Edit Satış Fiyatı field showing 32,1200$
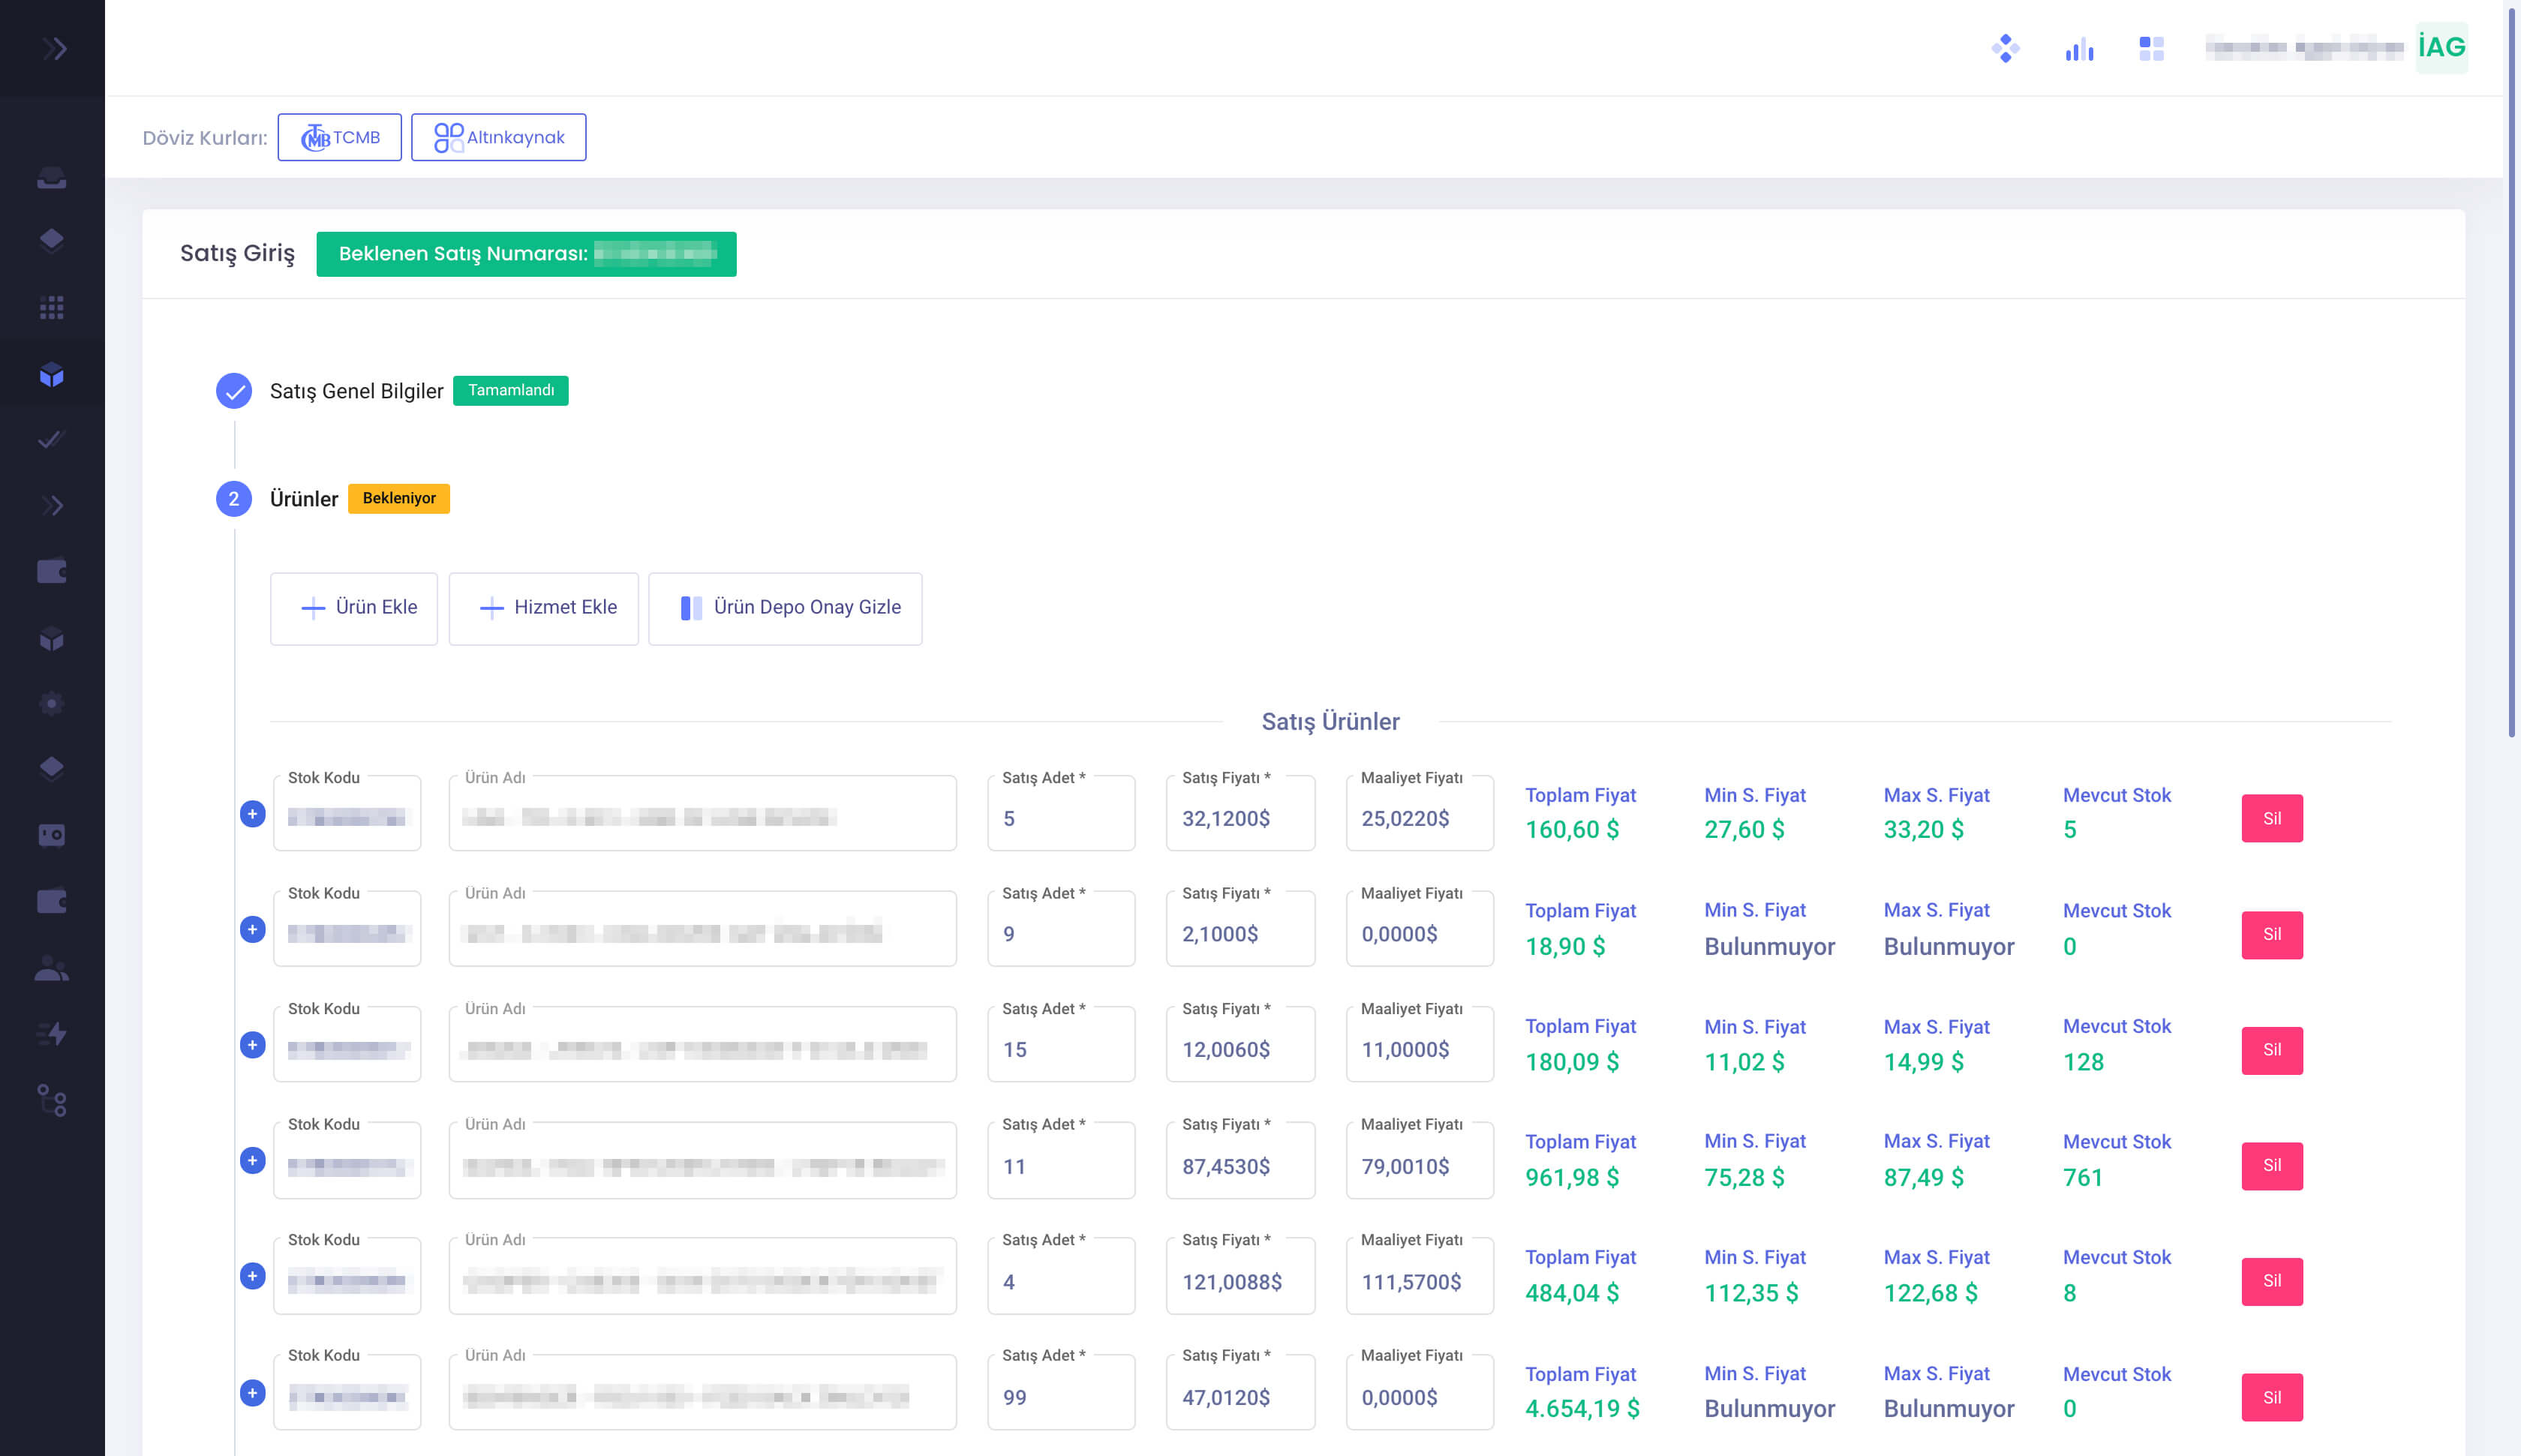Image resolution: width=2521 pixels, height=1456 pixels. point(1240,813)
